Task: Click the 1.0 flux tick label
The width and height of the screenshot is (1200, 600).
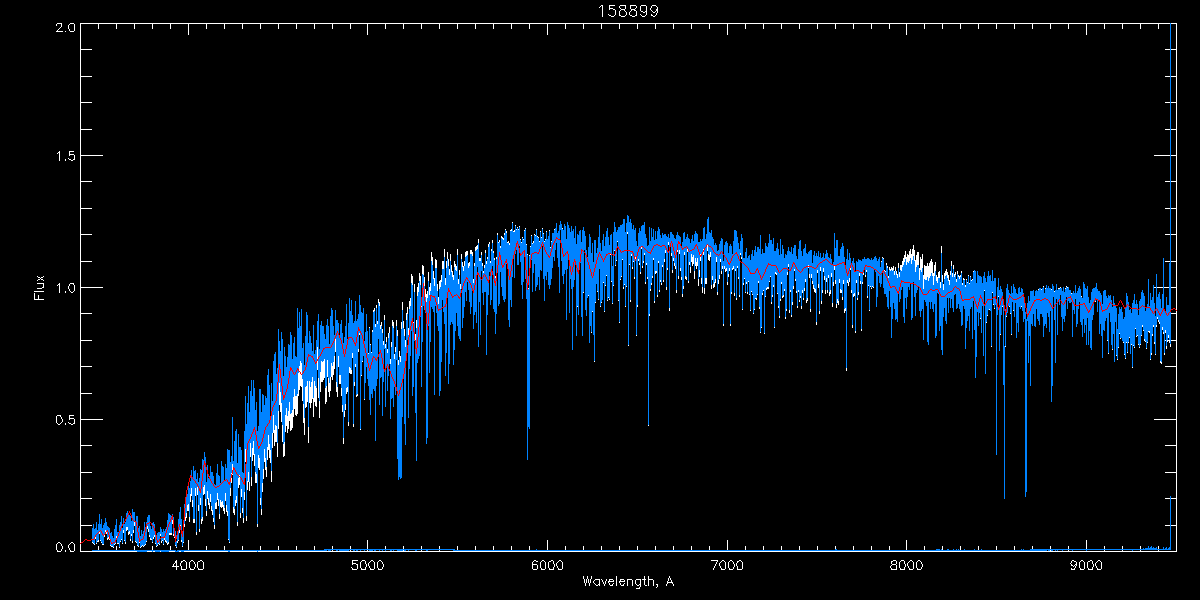Action: 65,288
